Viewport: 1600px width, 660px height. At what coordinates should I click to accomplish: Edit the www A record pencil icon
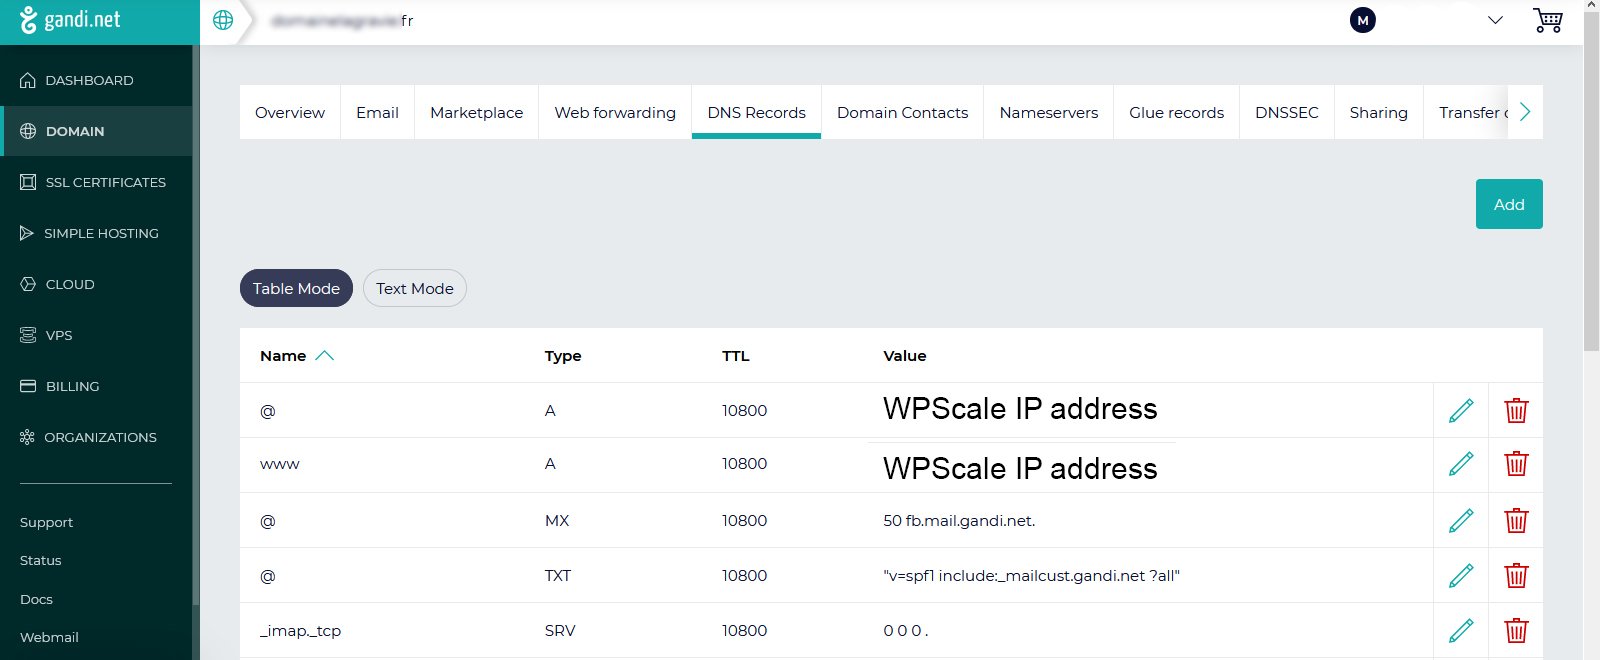1461,464
